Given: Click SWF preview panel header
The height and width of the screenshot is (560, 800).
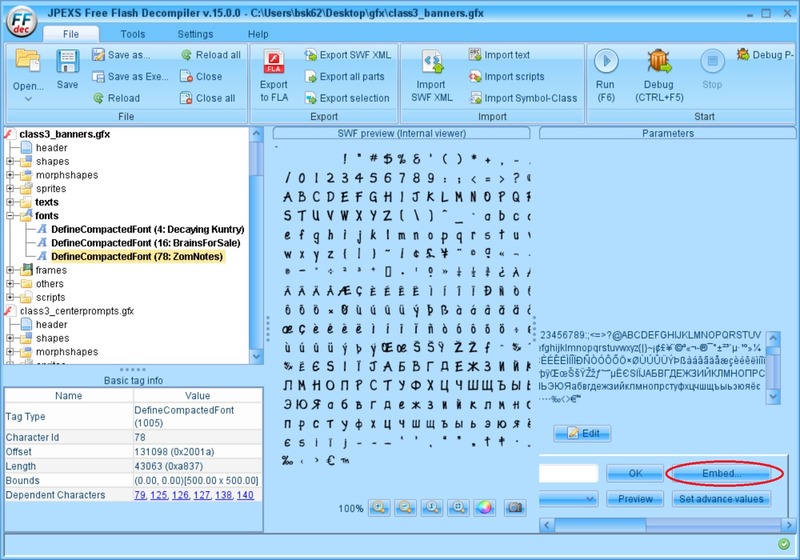Looking at the screenshot, I should point(402,133).
